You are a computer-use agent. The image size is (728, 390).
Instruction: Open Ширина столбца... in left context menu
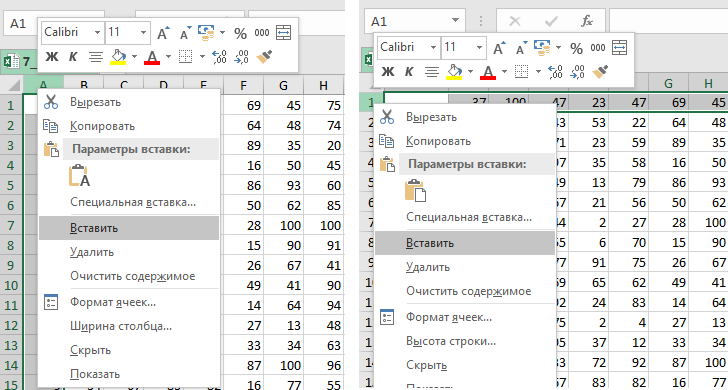click(129, 326)
